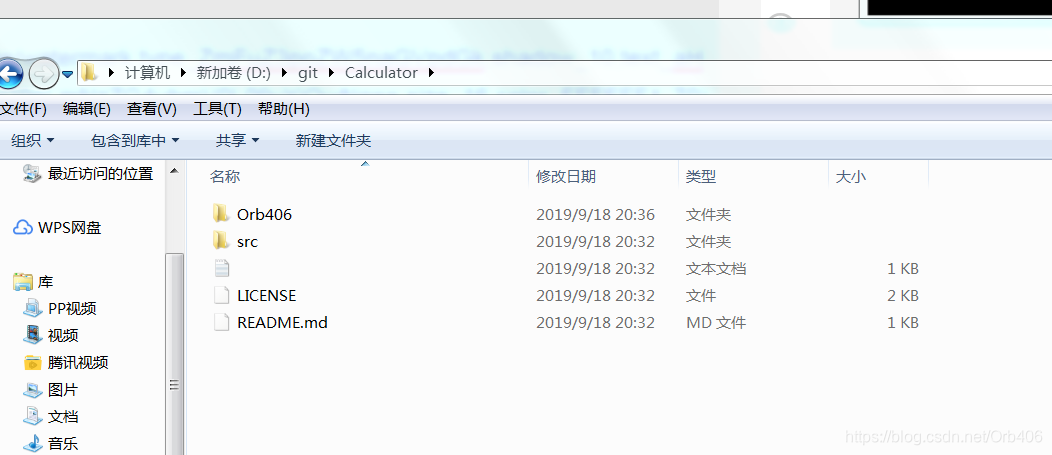1052x455 pixels.
Task: Open the 查看(V) menu
Action: pos(152,109)
